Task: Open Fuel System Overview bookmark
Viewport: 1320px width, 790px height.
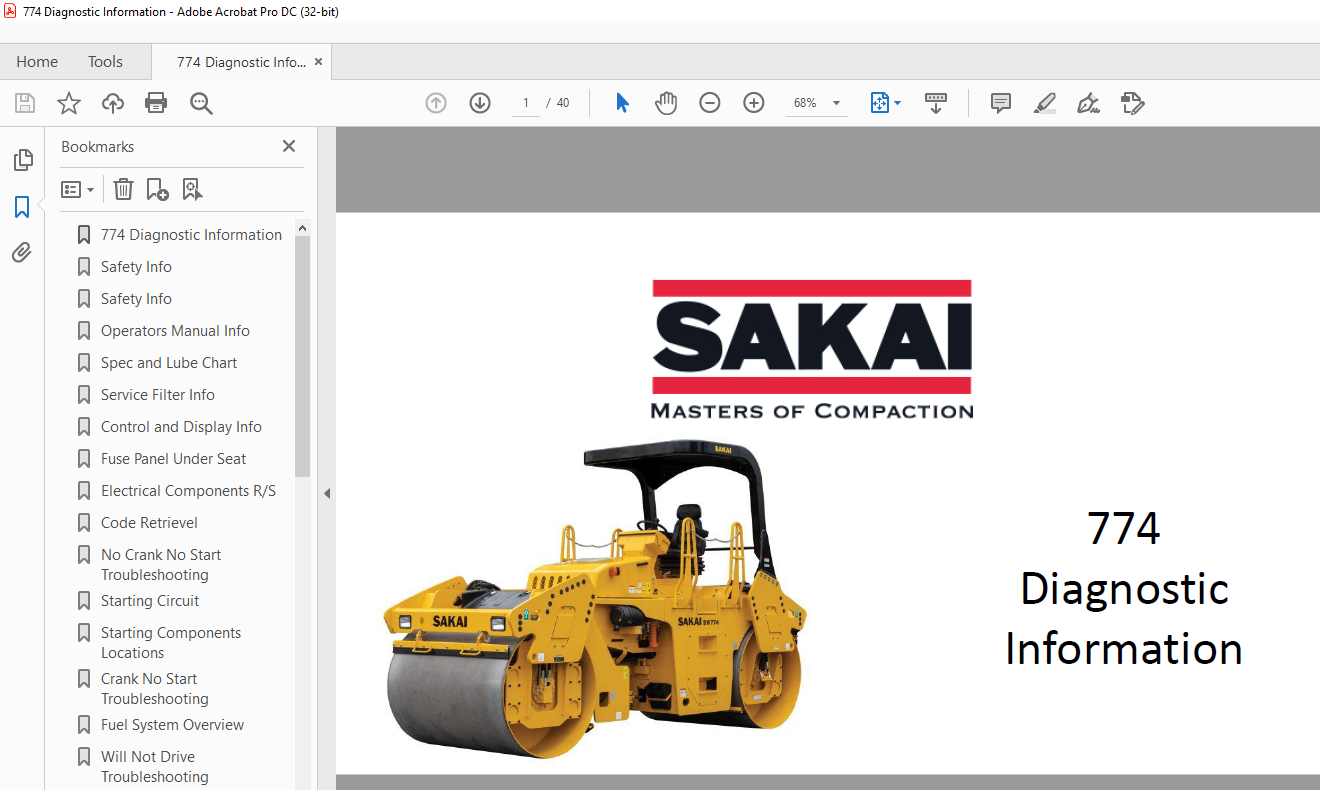Action: [x=172, y=725]
